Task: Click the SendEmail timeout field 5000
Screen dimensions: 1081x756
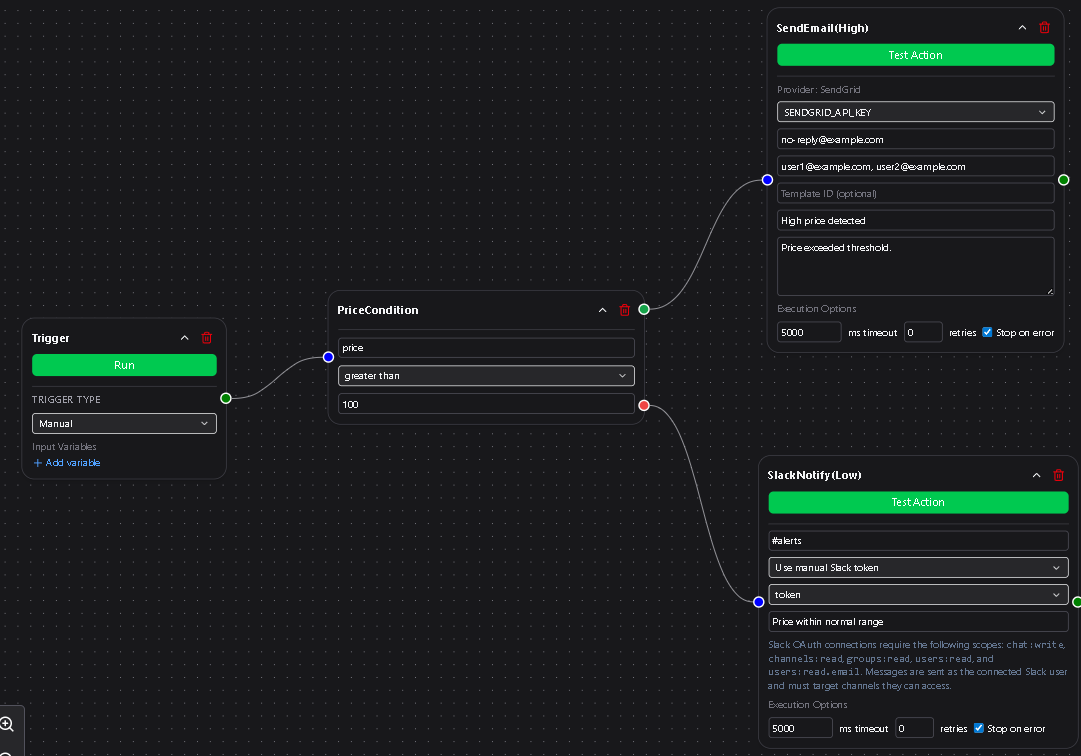Action: tap(809, 332)
